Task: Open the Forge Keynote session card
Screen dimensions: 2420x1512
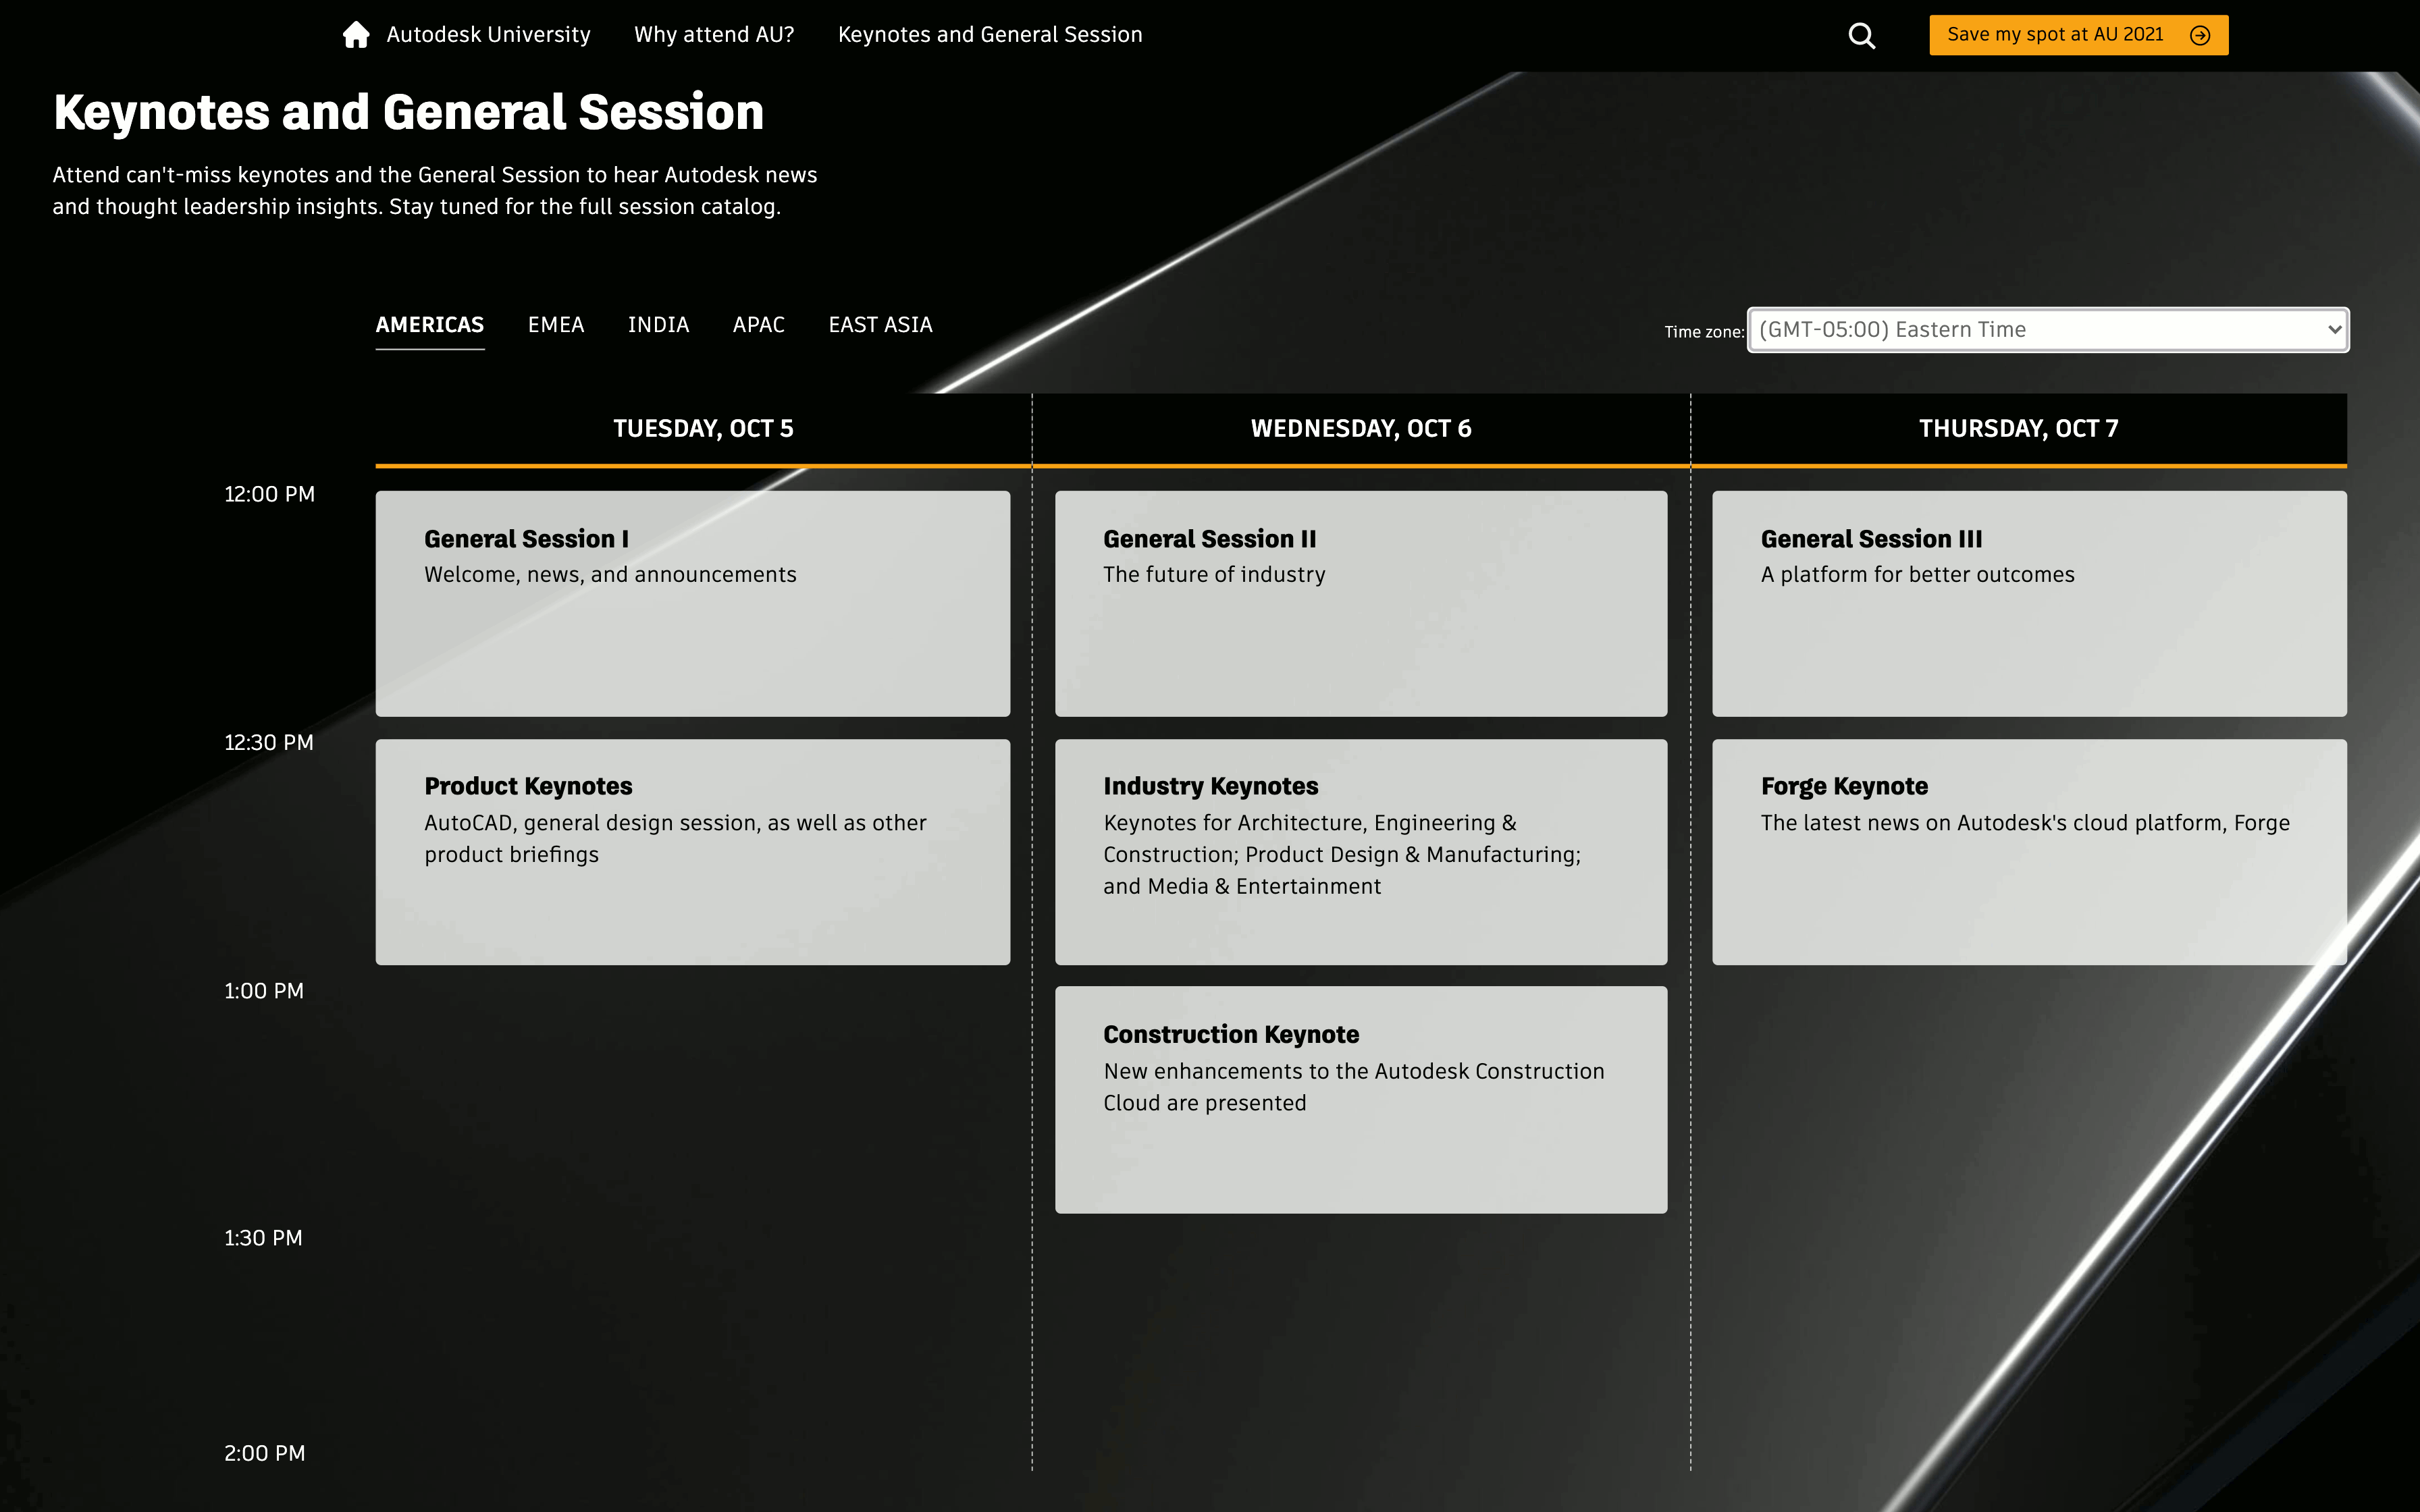Action: [x=2028, y=851]
